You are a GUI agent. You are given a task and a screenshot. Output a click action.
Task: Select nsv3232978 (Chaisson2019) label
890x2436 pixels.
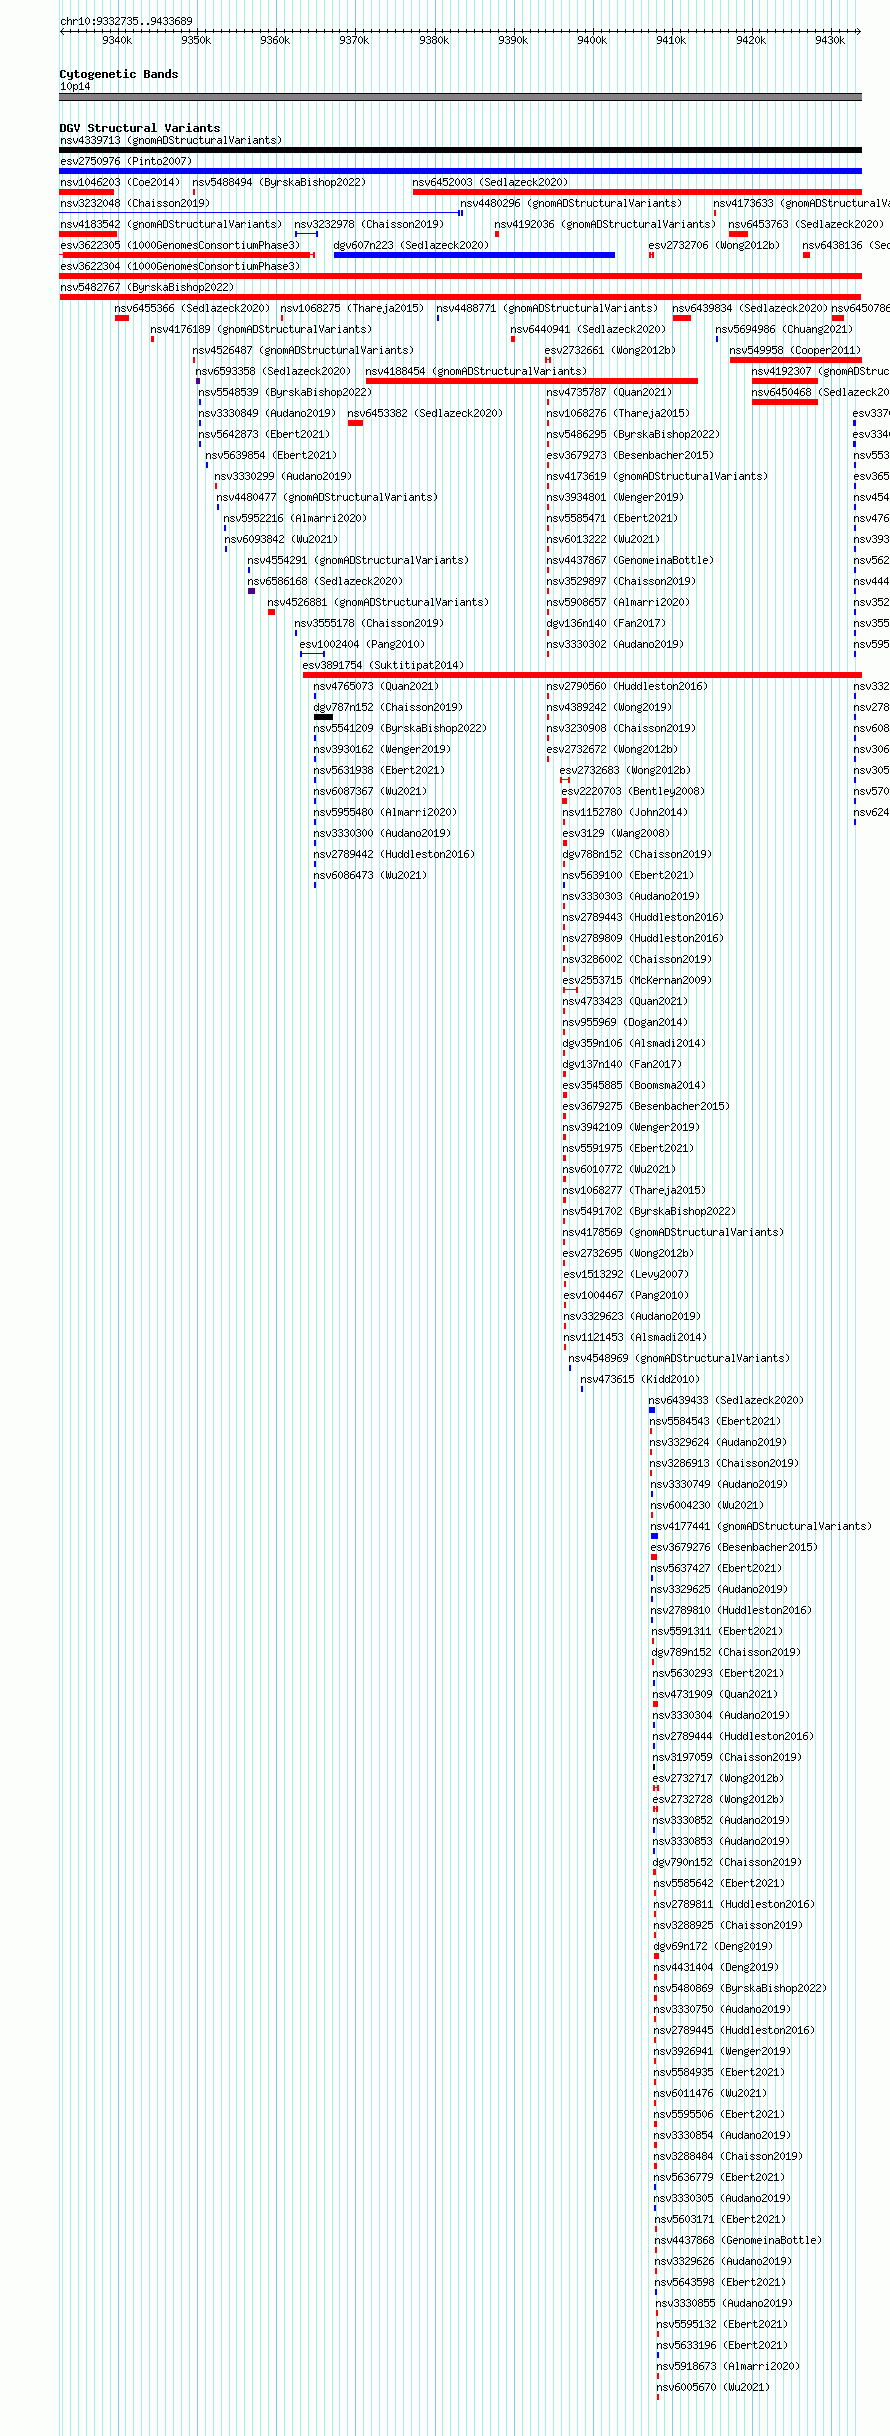(x=369, y=224)
